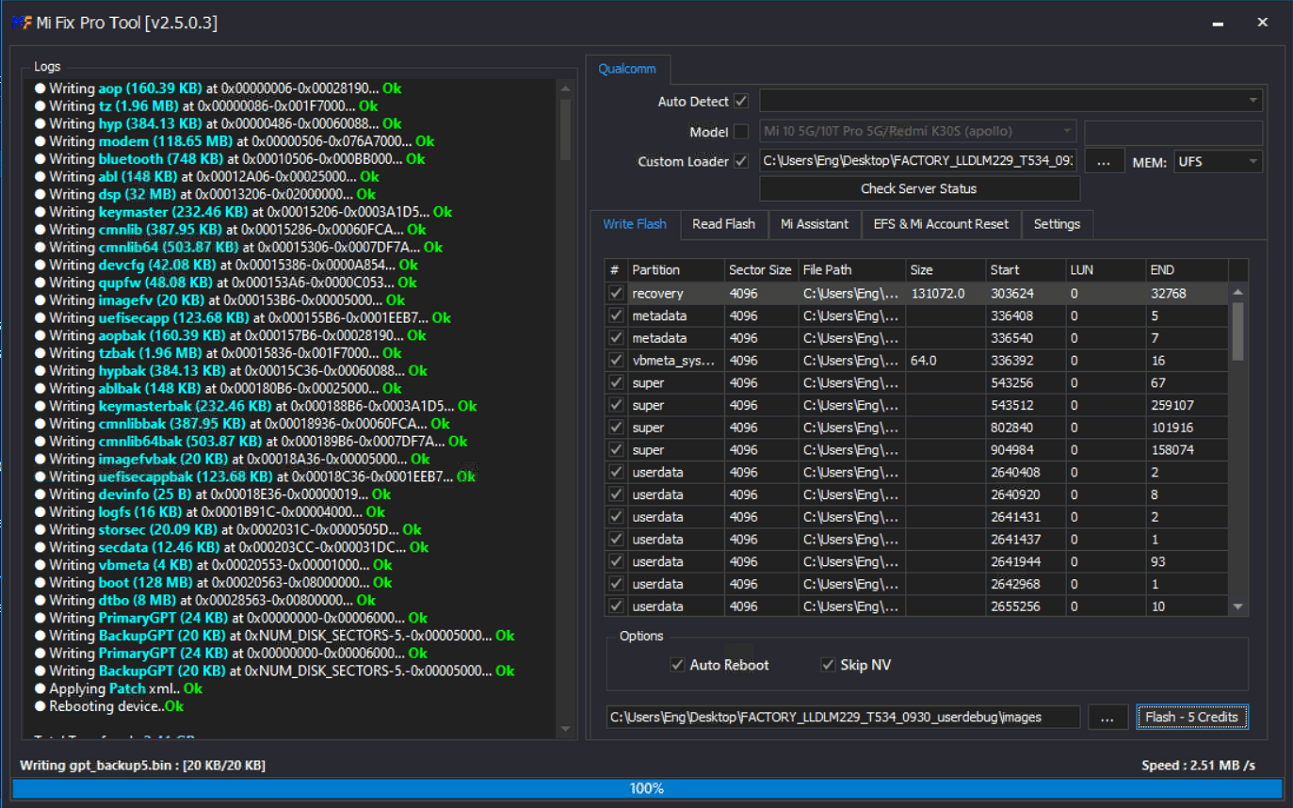Close the Mi Fix Pro Tool window

coord(1263,23)
